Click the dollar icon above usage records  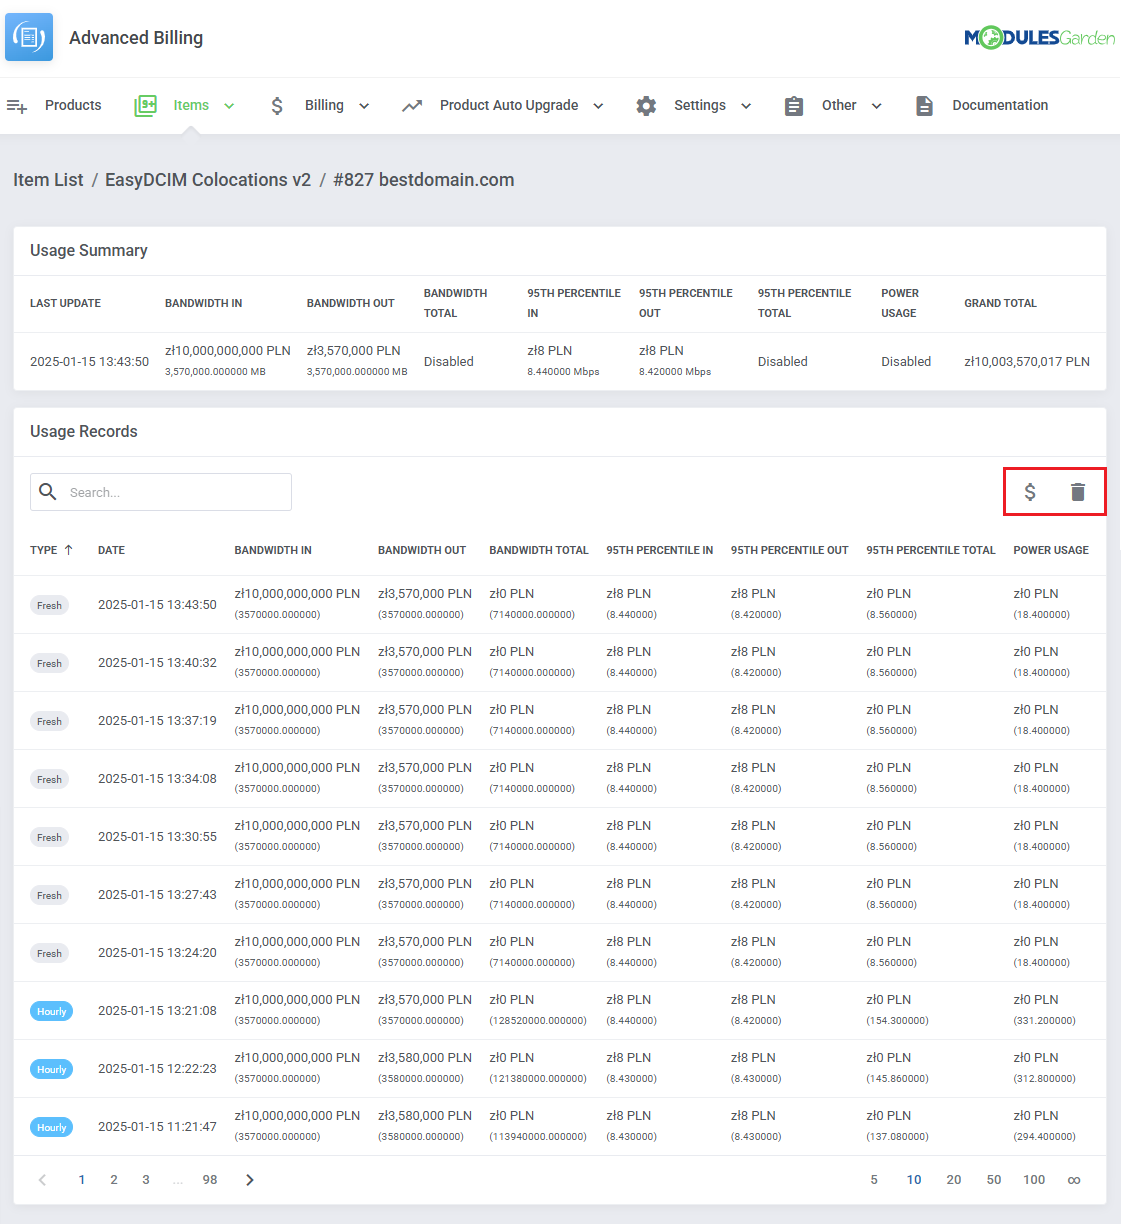(1030, 492)
